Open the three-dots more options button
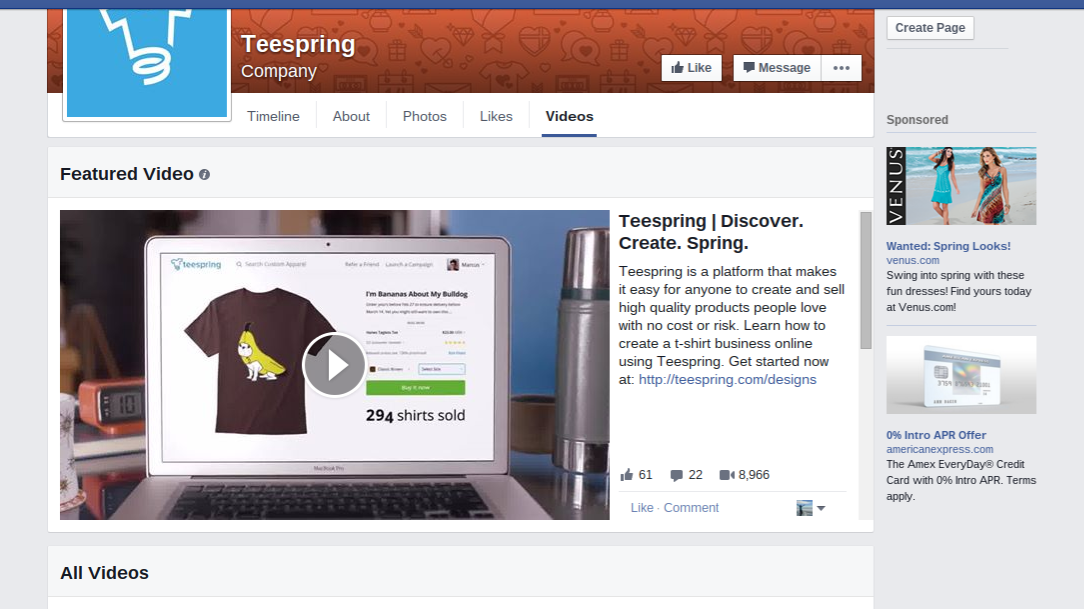The image size is (1084, 609). tap(841, 68)
